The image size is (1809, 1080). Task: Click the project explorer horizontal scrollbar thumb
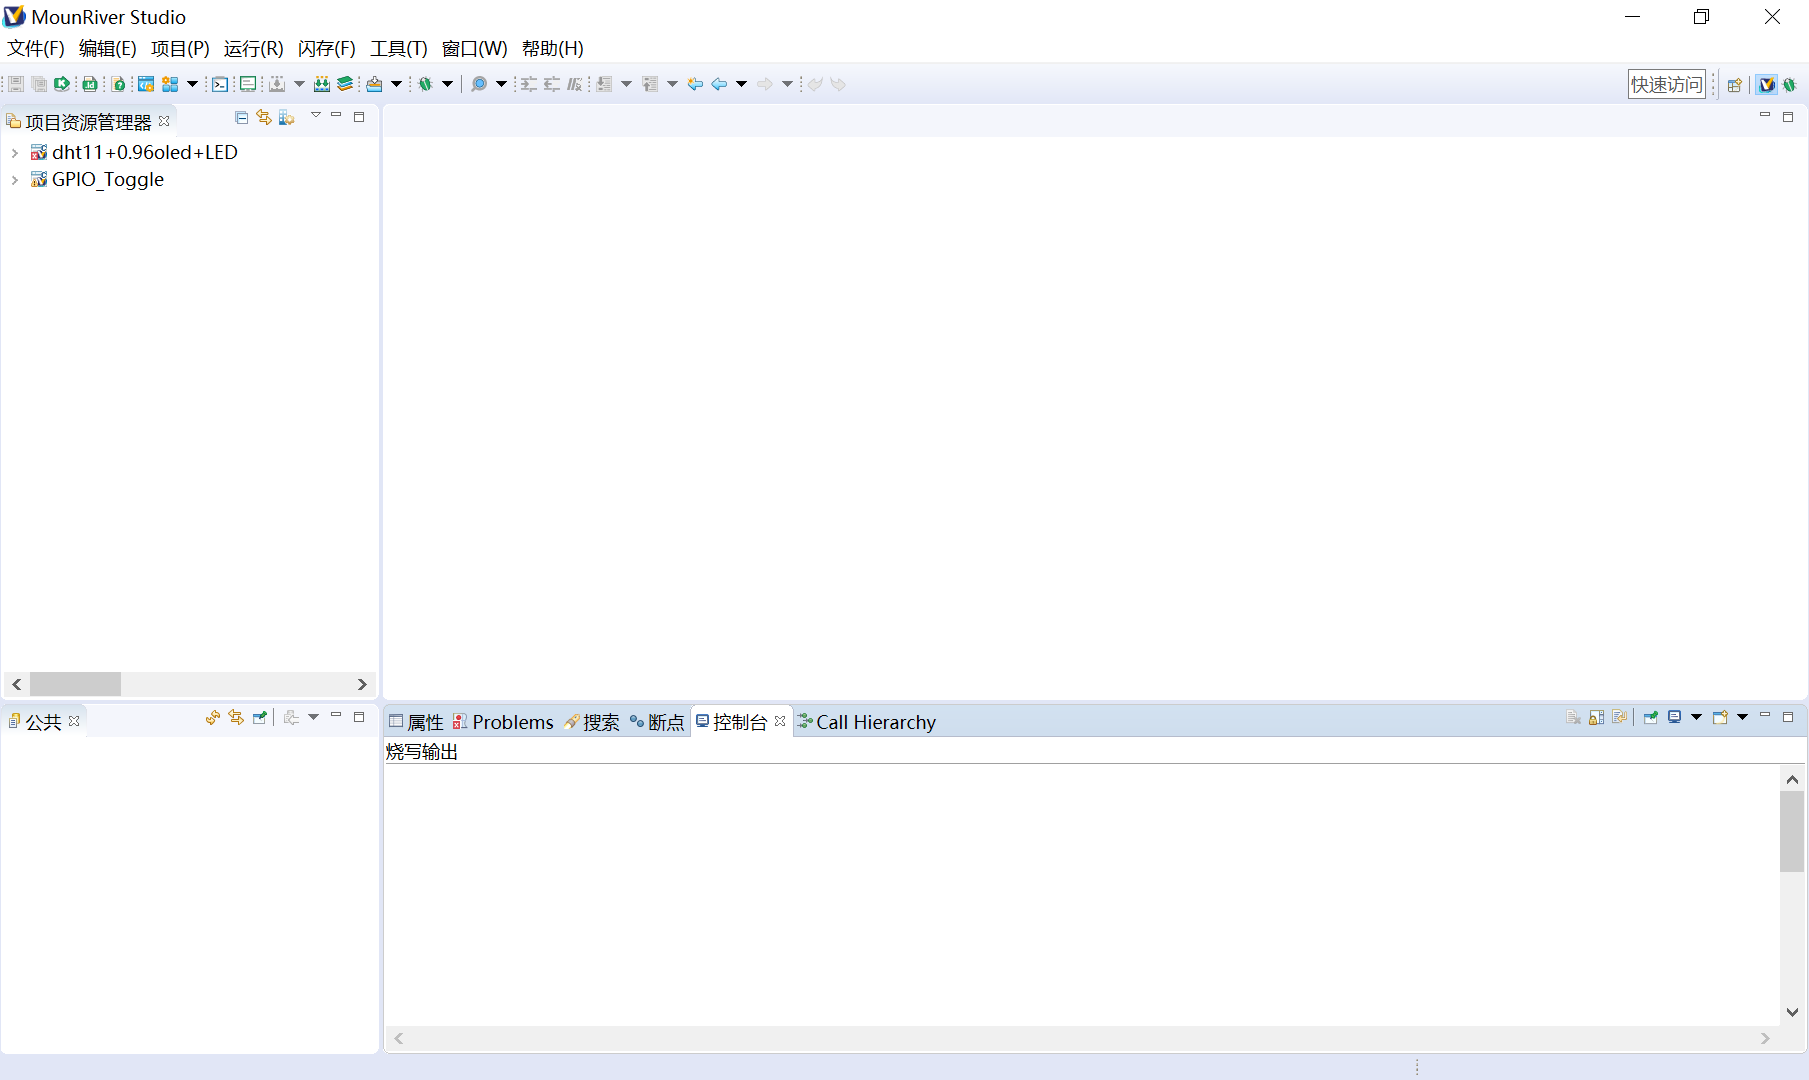(75, 684)
